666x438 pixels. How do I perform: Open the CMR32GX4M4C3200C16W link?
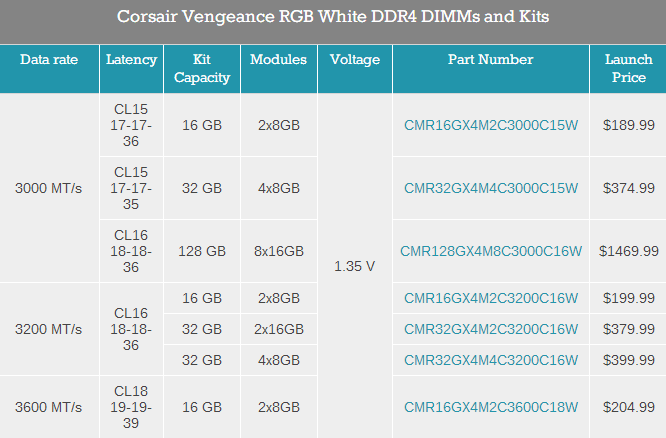(491, 360)
